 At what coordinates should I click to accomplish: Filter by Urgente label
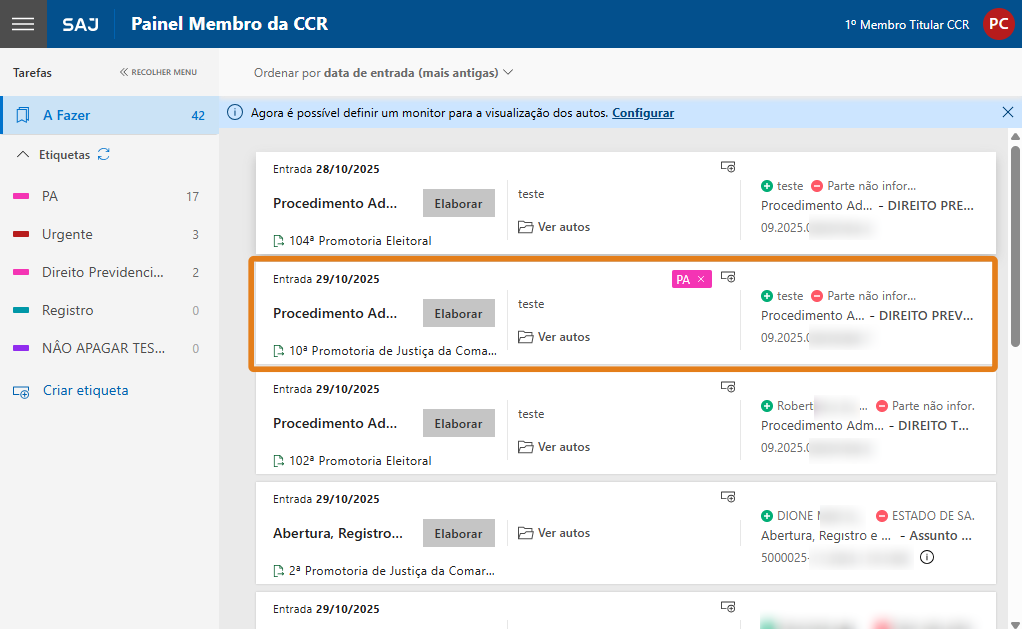pyautogui.click(x=67, y=235)
